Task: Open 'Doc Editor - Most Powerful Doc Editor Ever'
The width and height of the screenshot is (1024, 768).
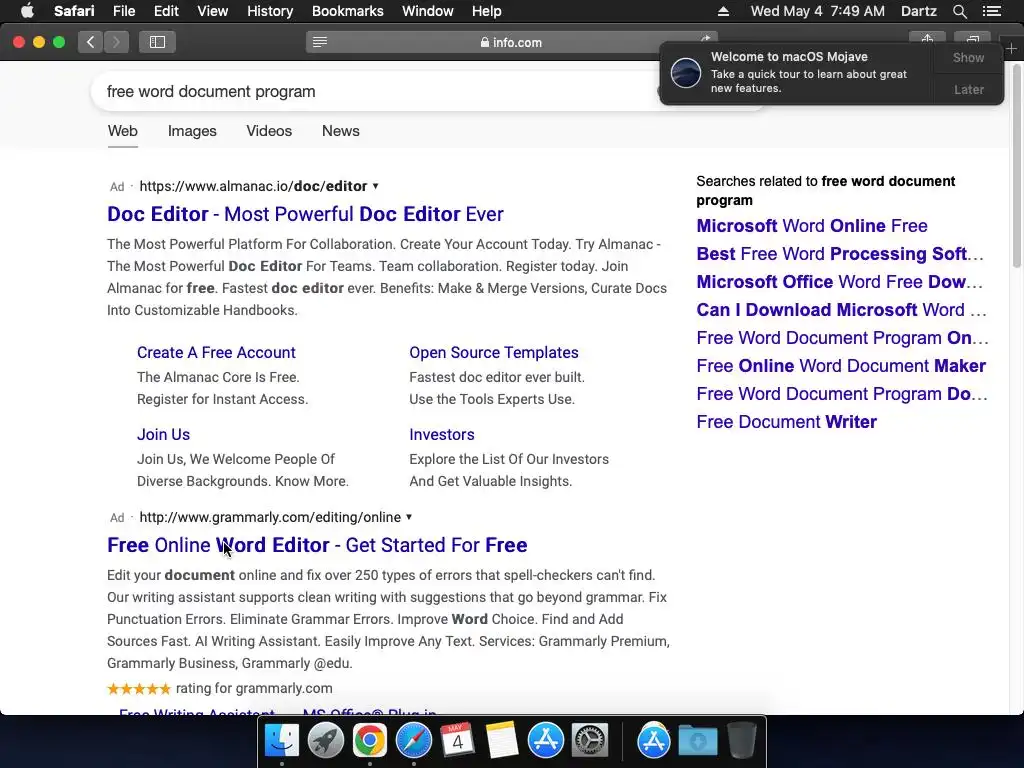Action: pyautogui.click(x=305, y=214)
